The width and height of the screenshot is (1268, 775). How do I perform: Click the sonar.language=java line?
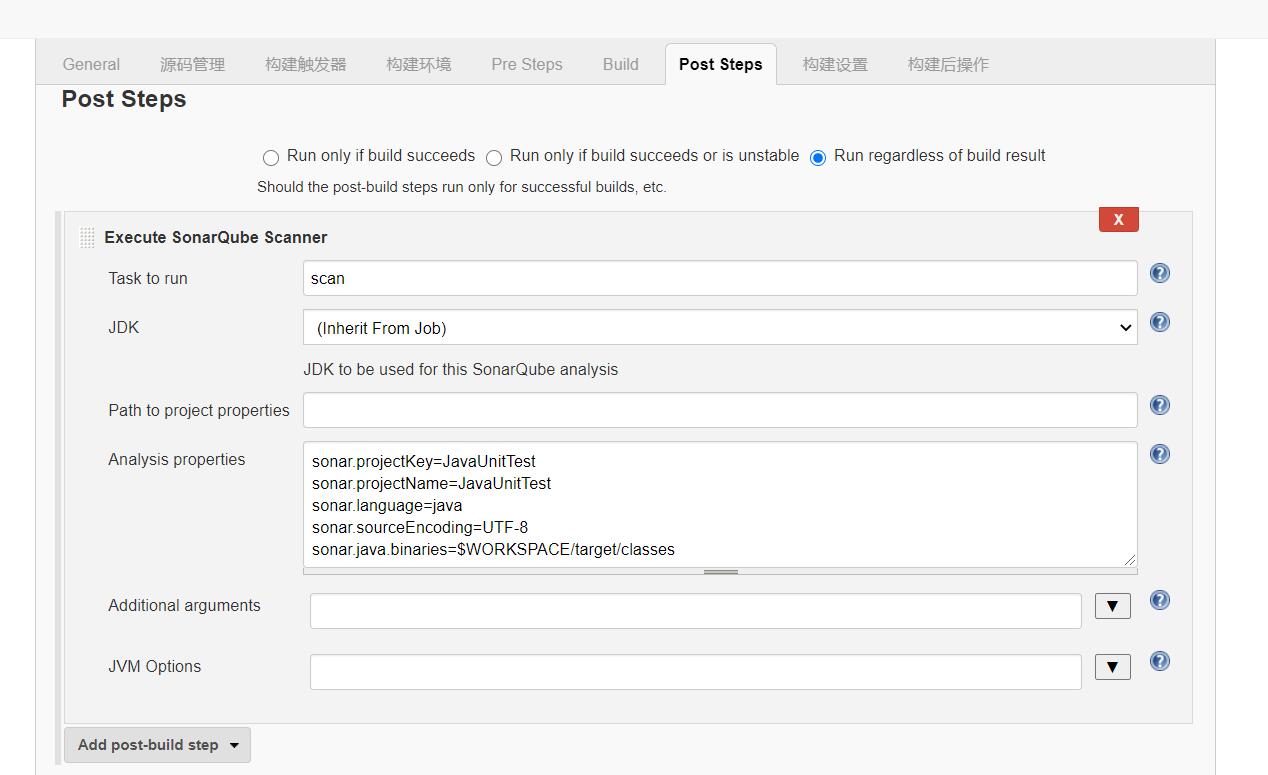click(x=386, y=505)
